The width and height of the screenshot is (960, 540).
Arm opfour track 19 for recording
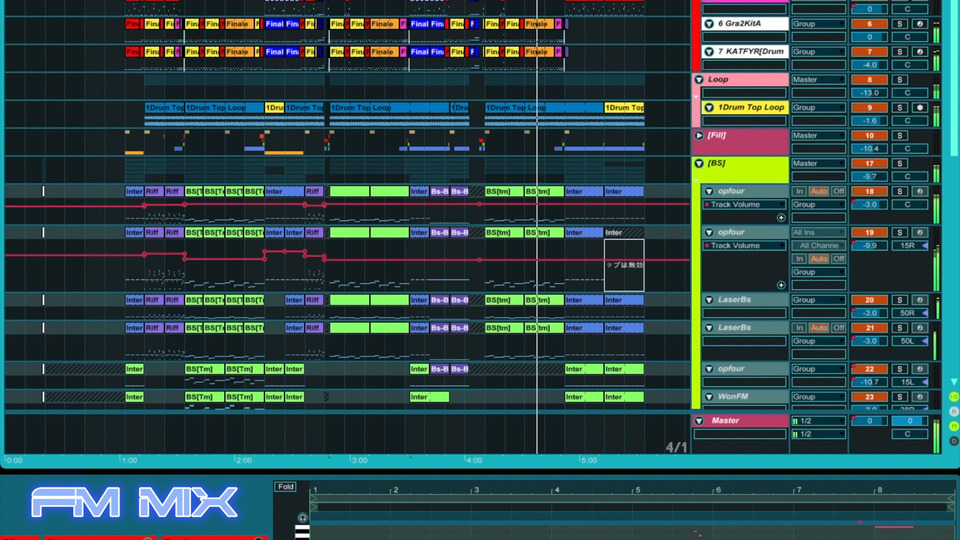[x=920, y=233]
